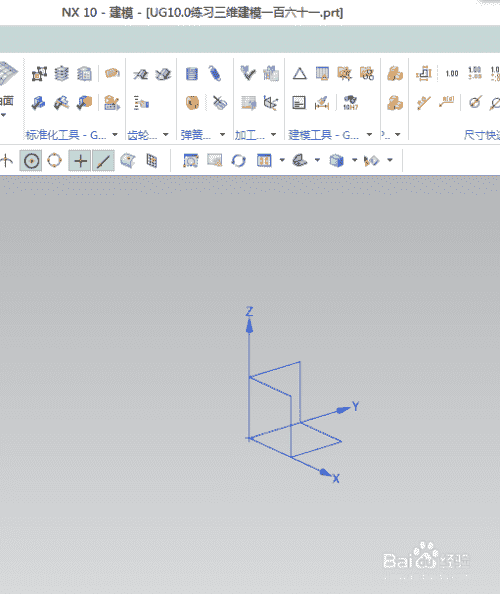This screenshot has width=500, height=594.
Task: Click the rapid dimension icon in 尺寸快速 group
Action: point(424,73)
